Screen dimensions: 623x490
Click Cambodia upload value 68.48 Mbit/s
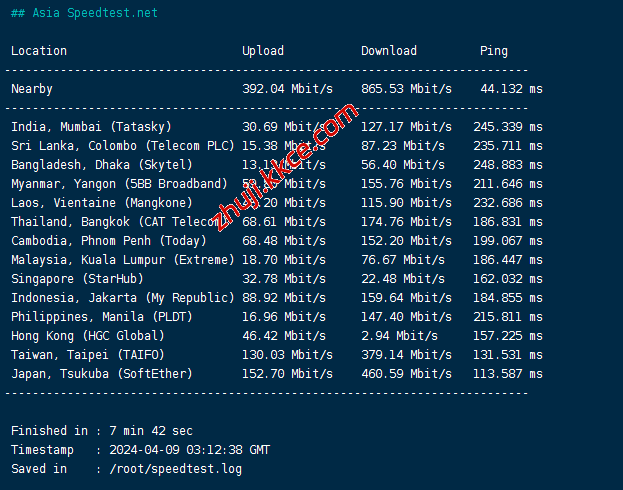pos(287,241)
